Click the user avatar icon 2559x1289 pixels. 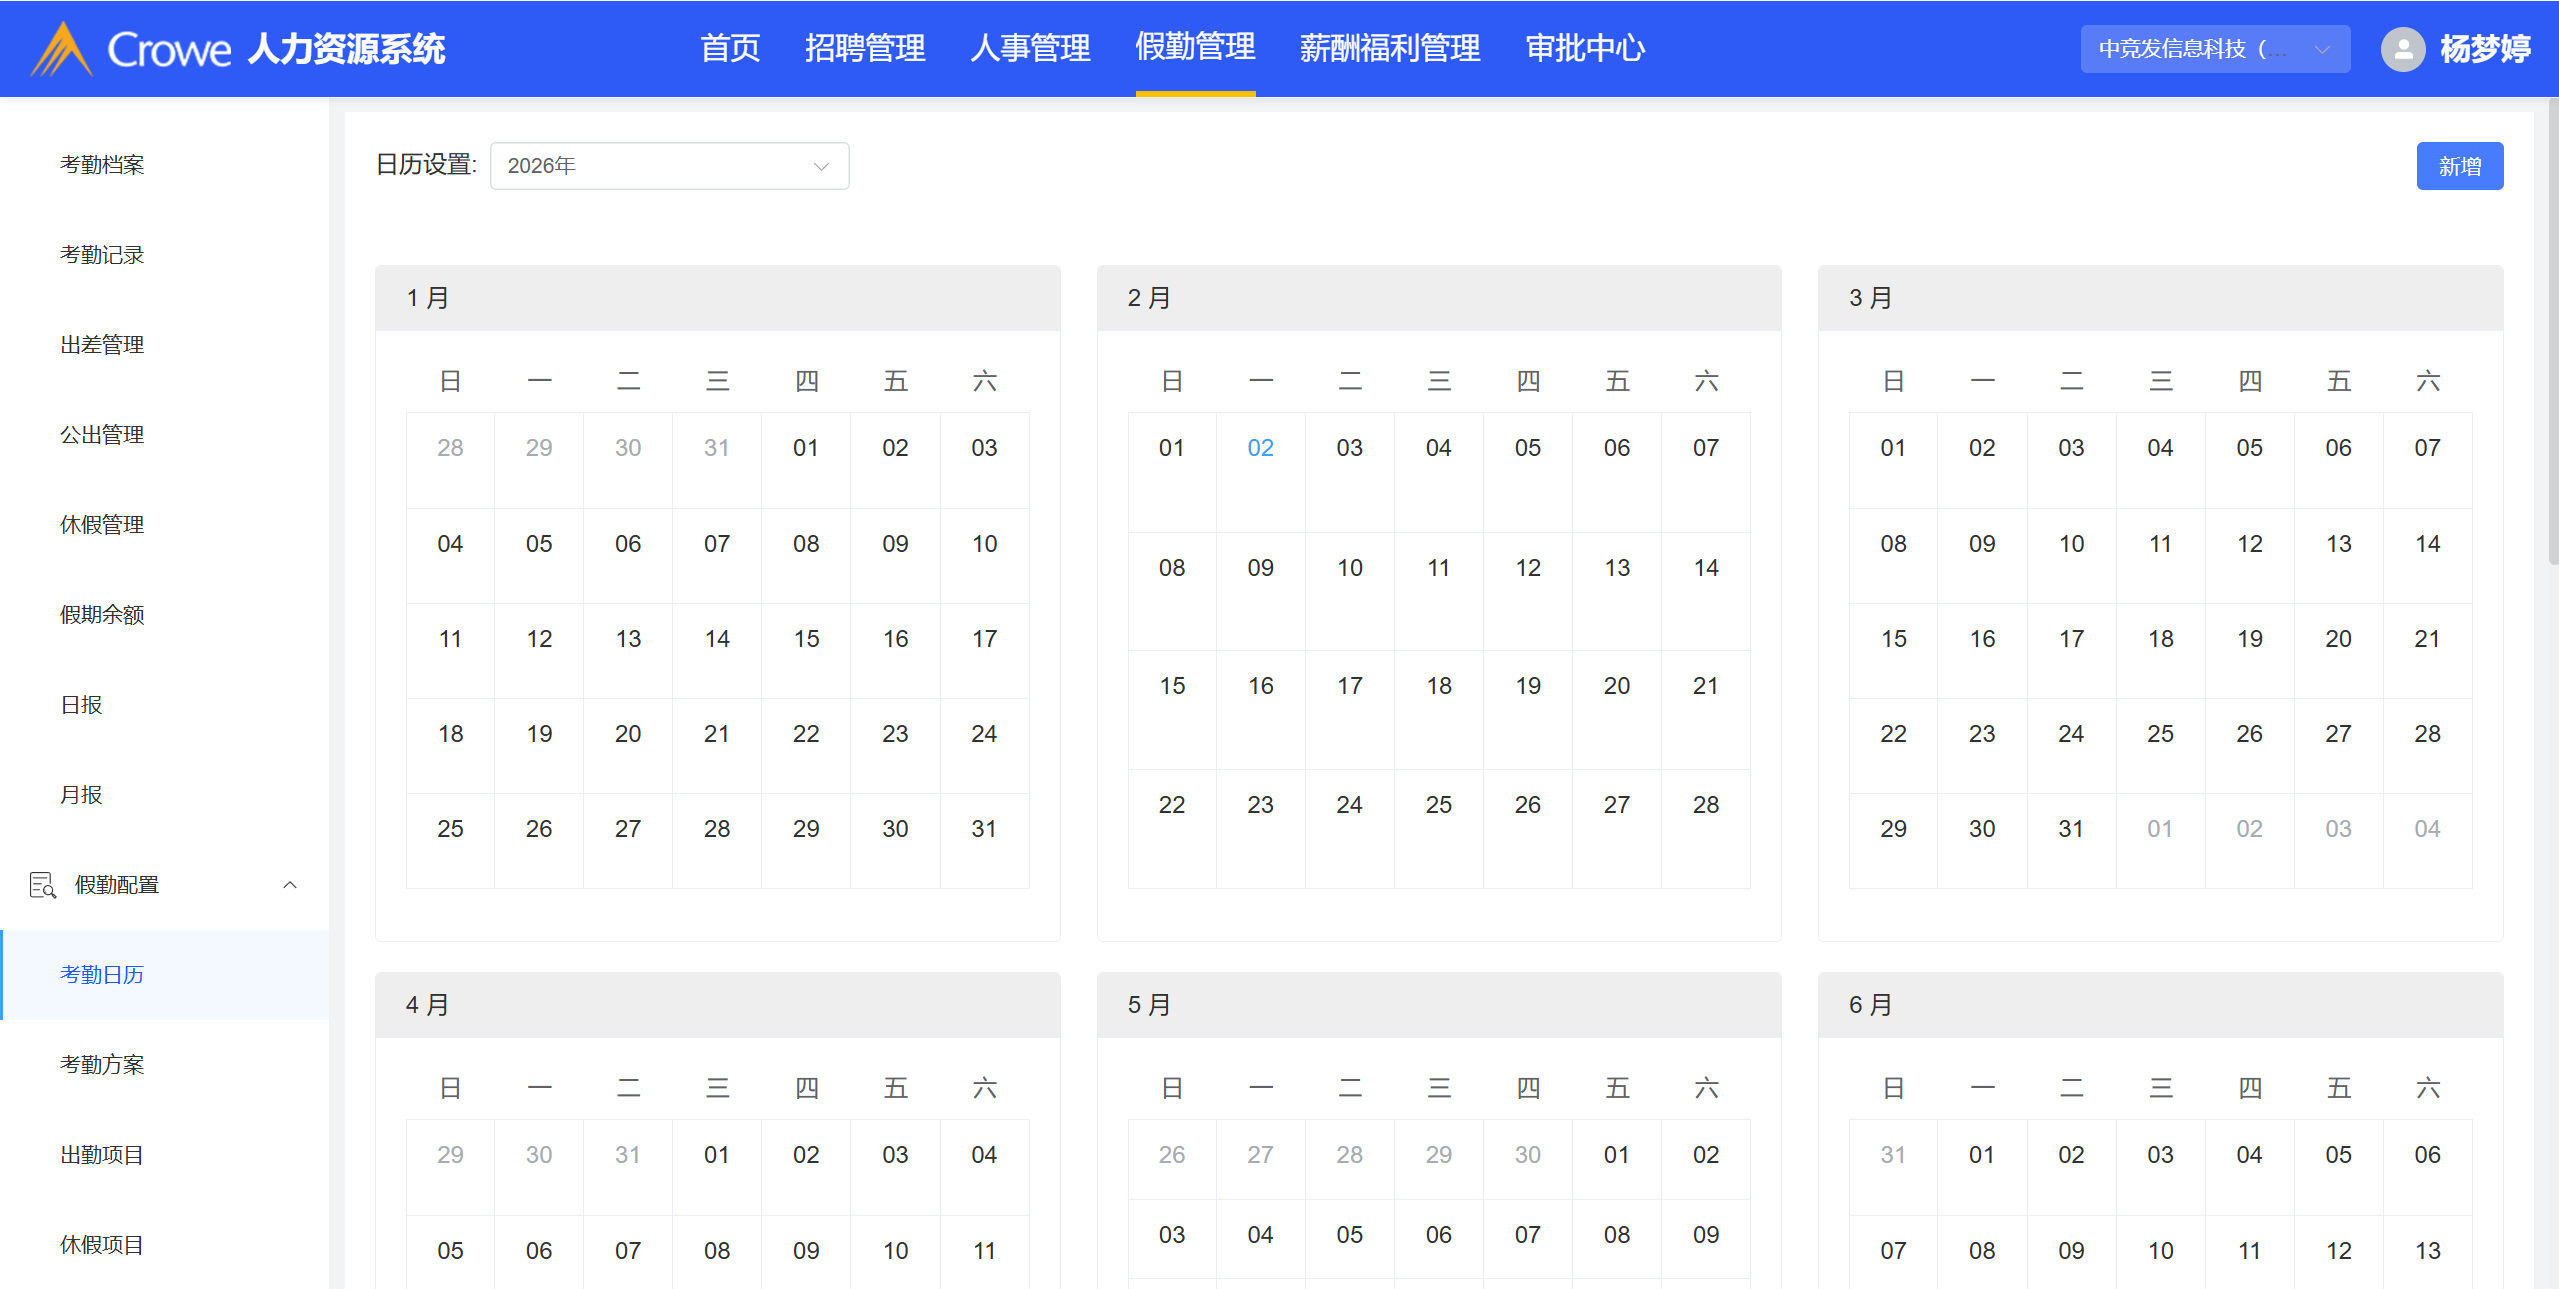click(x=2402, y=49)
